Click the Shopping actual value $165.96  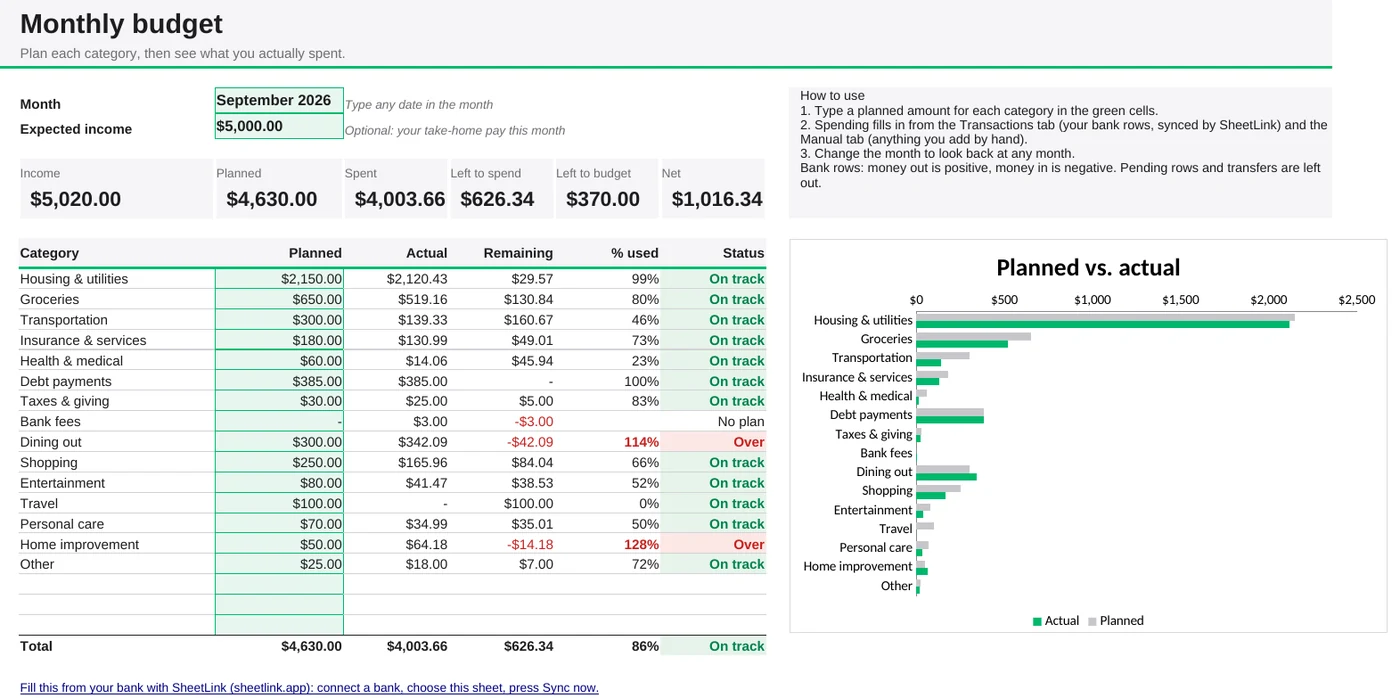point(422,463)
